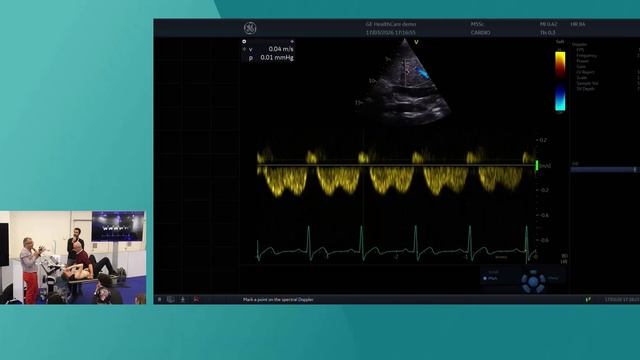This screenshot has width=640, height=360.
Task: Click the green Doppler baseline marker
Action: (x=537, y=165)
